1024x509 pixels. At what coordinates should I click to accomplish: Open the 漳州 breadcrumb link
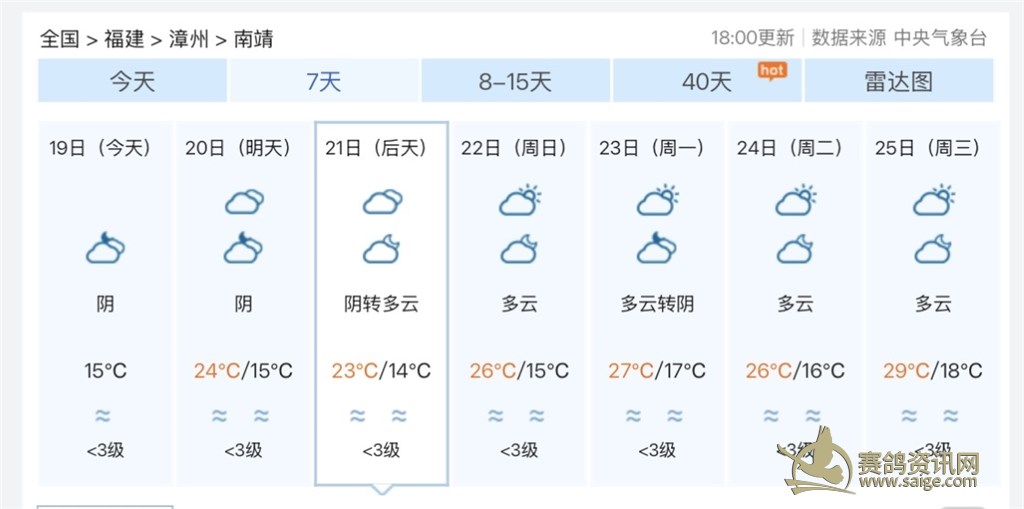[x=188, y=39]
